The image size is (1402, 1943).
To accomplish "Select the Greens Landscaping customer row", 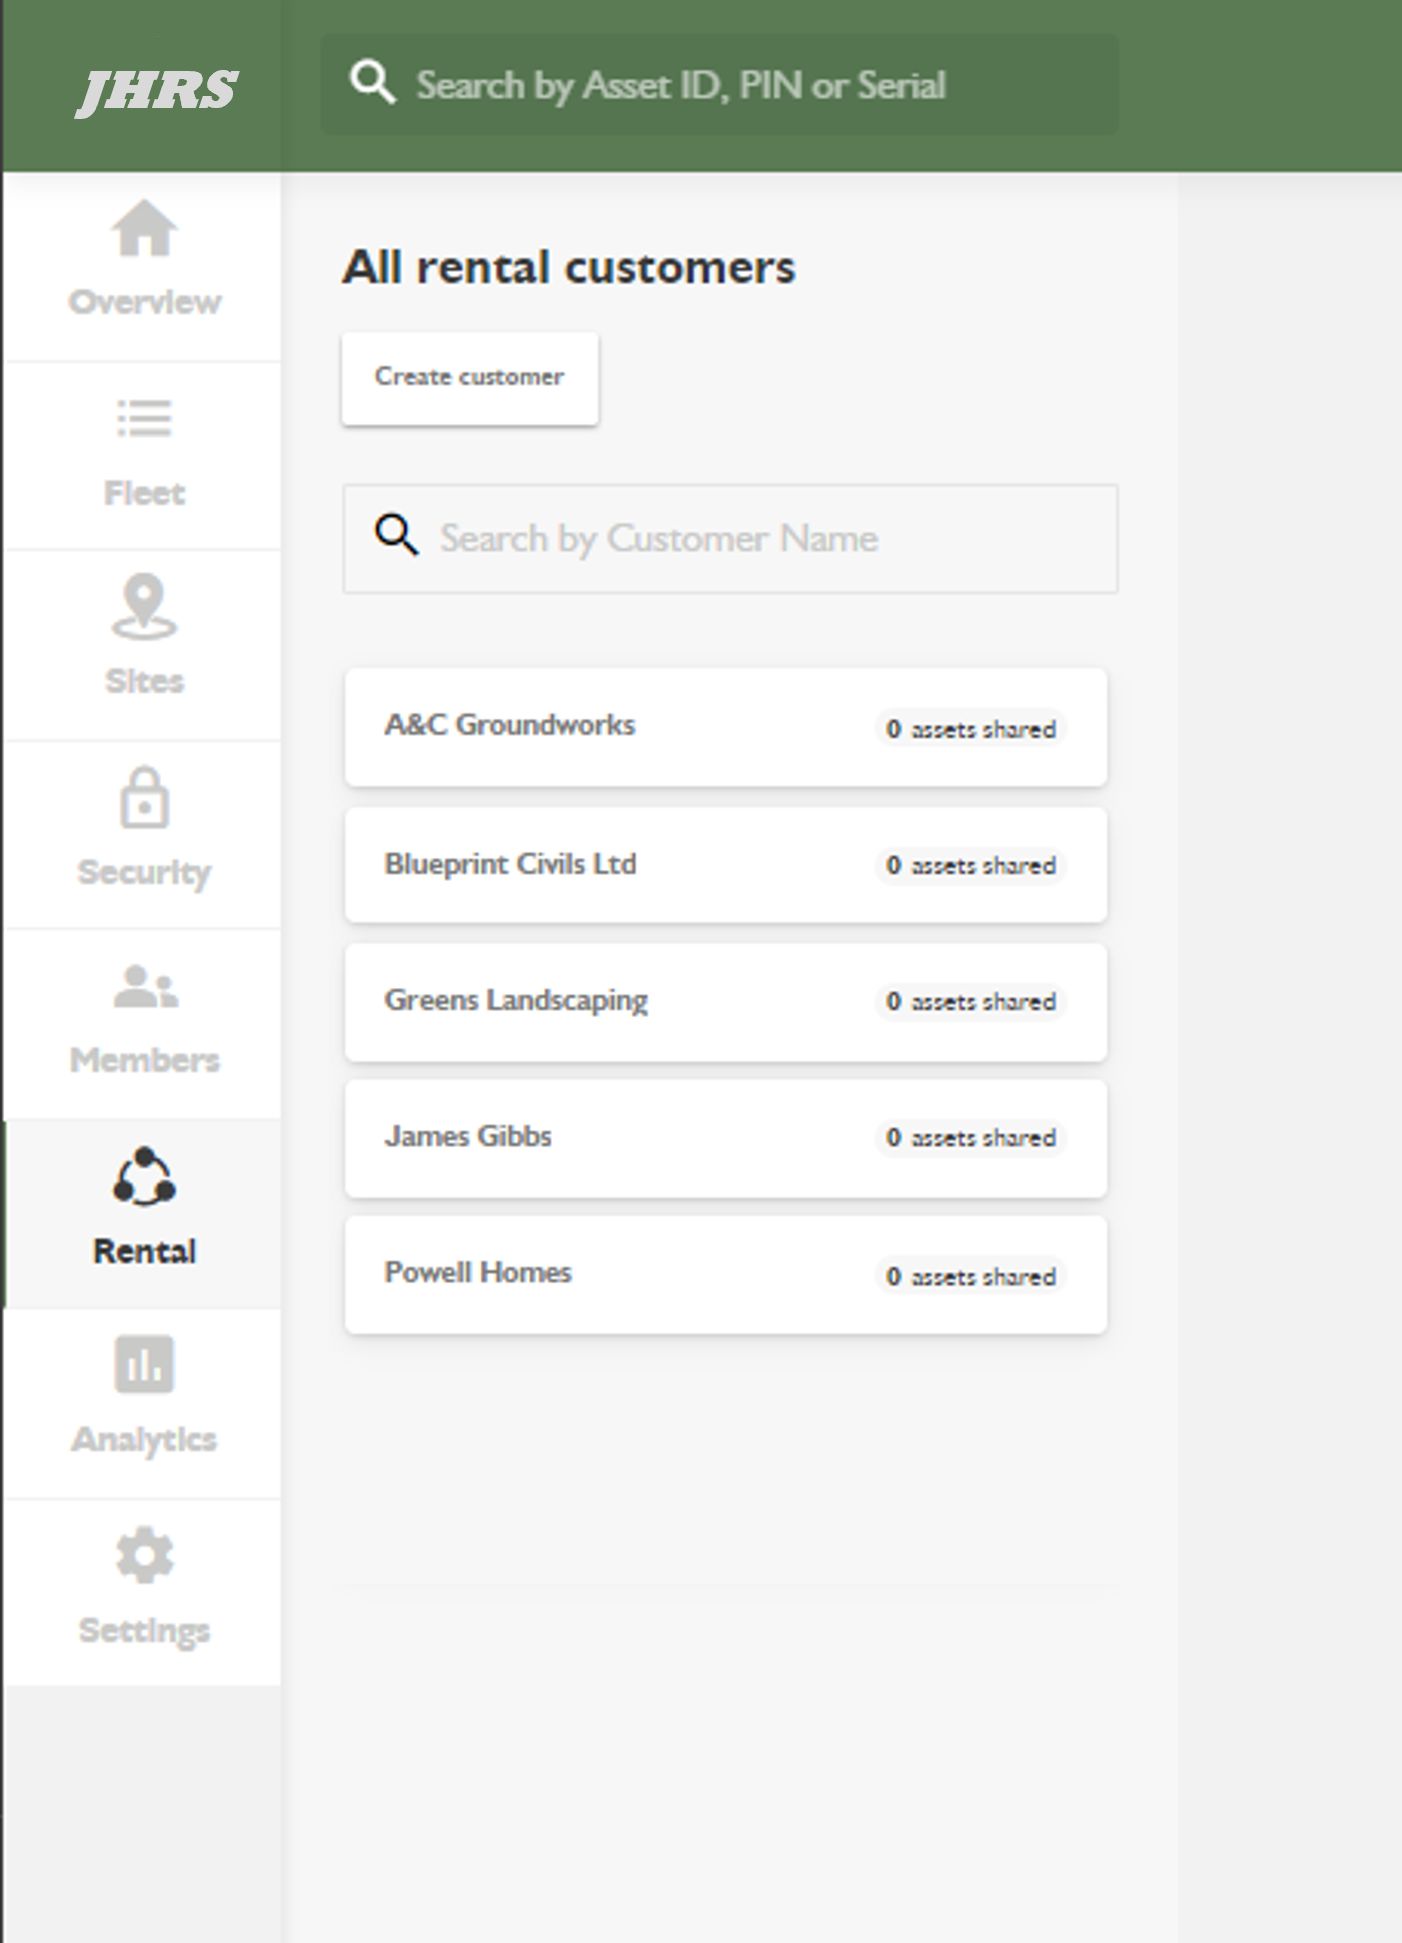I will (x=726, y=1002).
